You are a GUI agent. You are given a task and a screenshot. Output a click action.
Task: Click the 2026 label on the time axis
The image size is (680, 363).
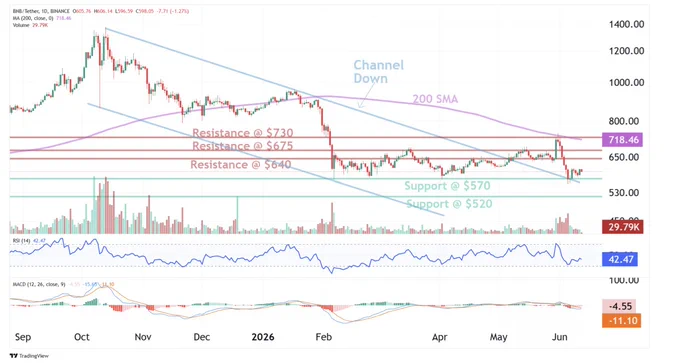[262, 337]
